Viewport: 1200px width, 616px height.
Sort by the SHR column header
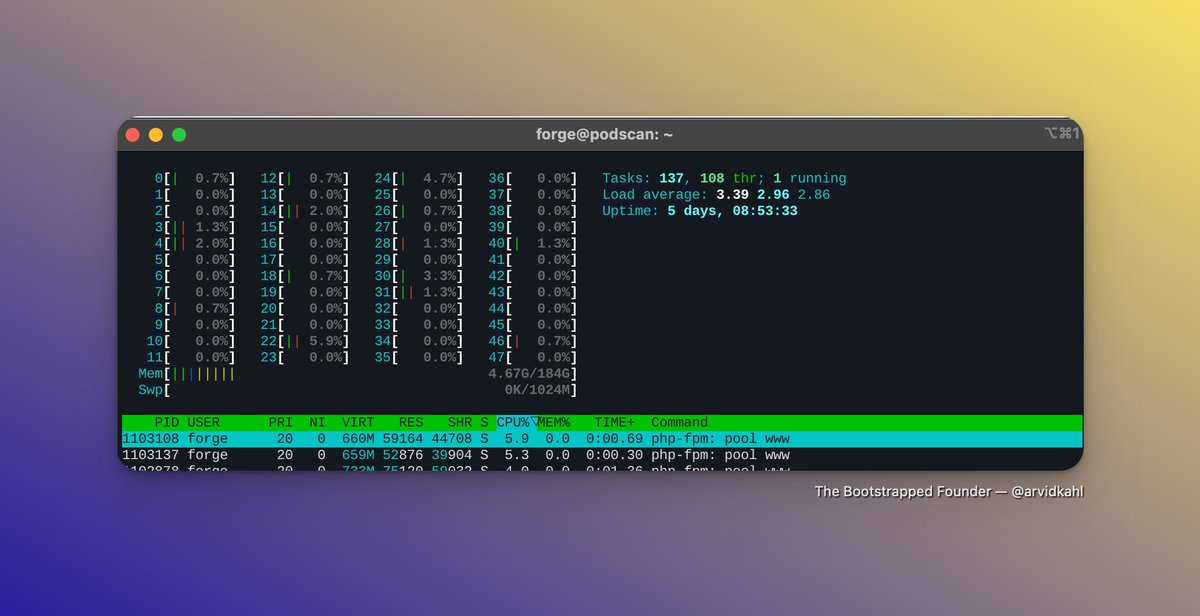click(460, 422)
